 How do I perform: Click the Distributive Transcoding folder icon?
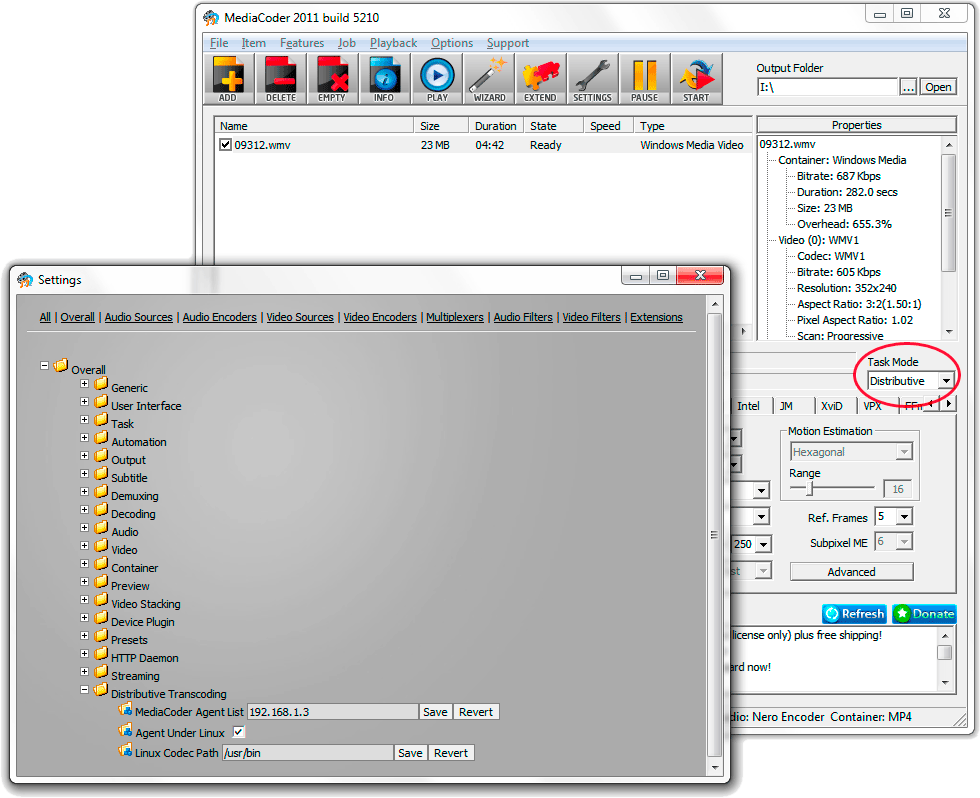tap(101, 689)
